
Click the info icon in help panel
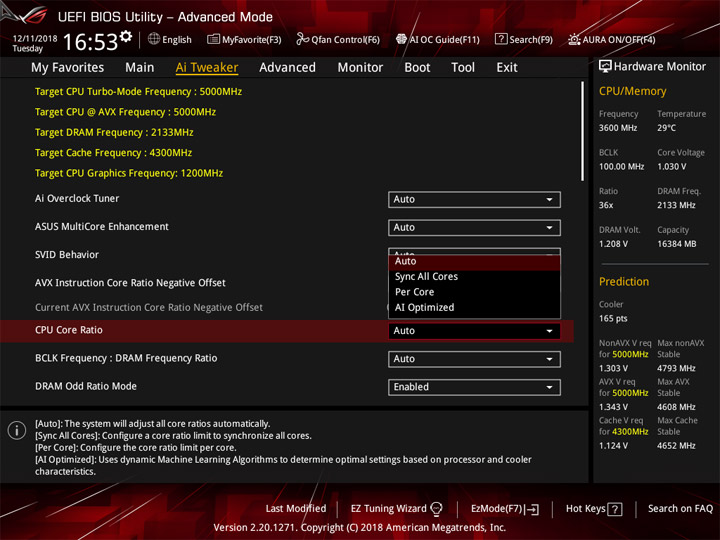coord(17,430)
